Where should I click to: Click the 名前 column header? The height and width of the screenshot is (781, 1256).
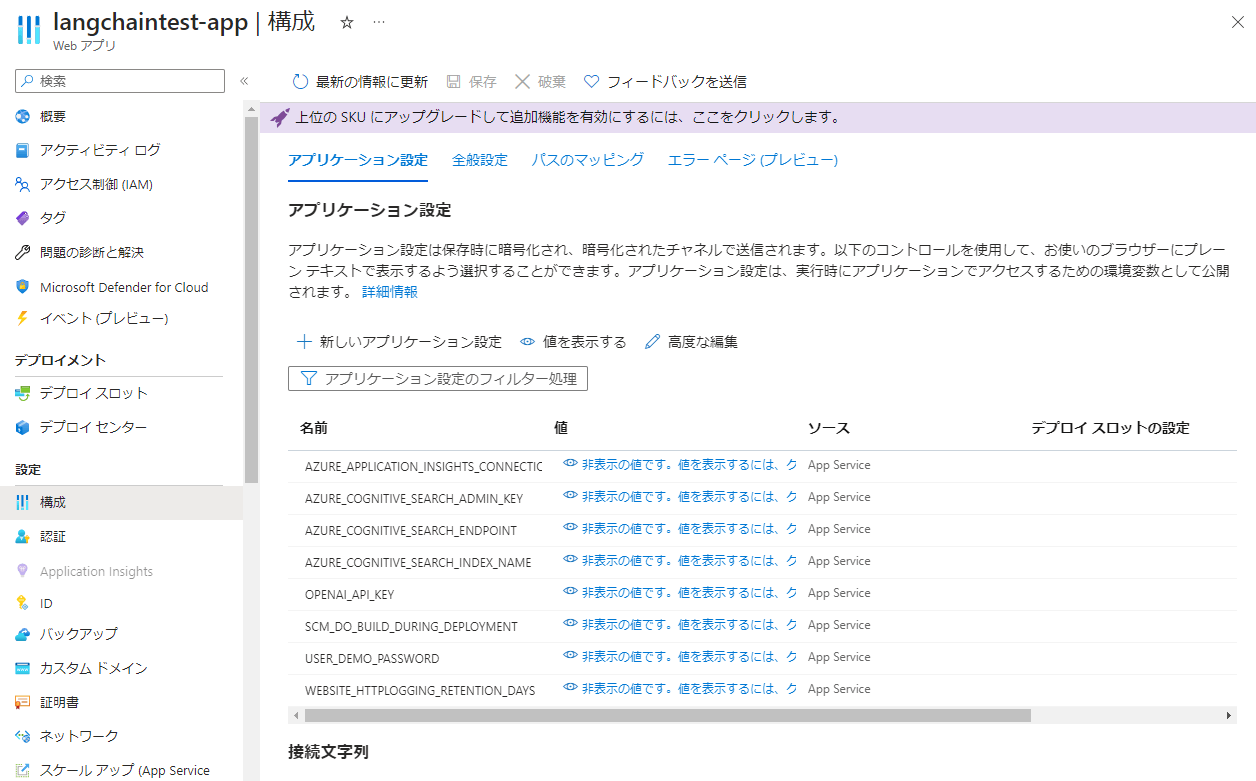tap(313, 428)
